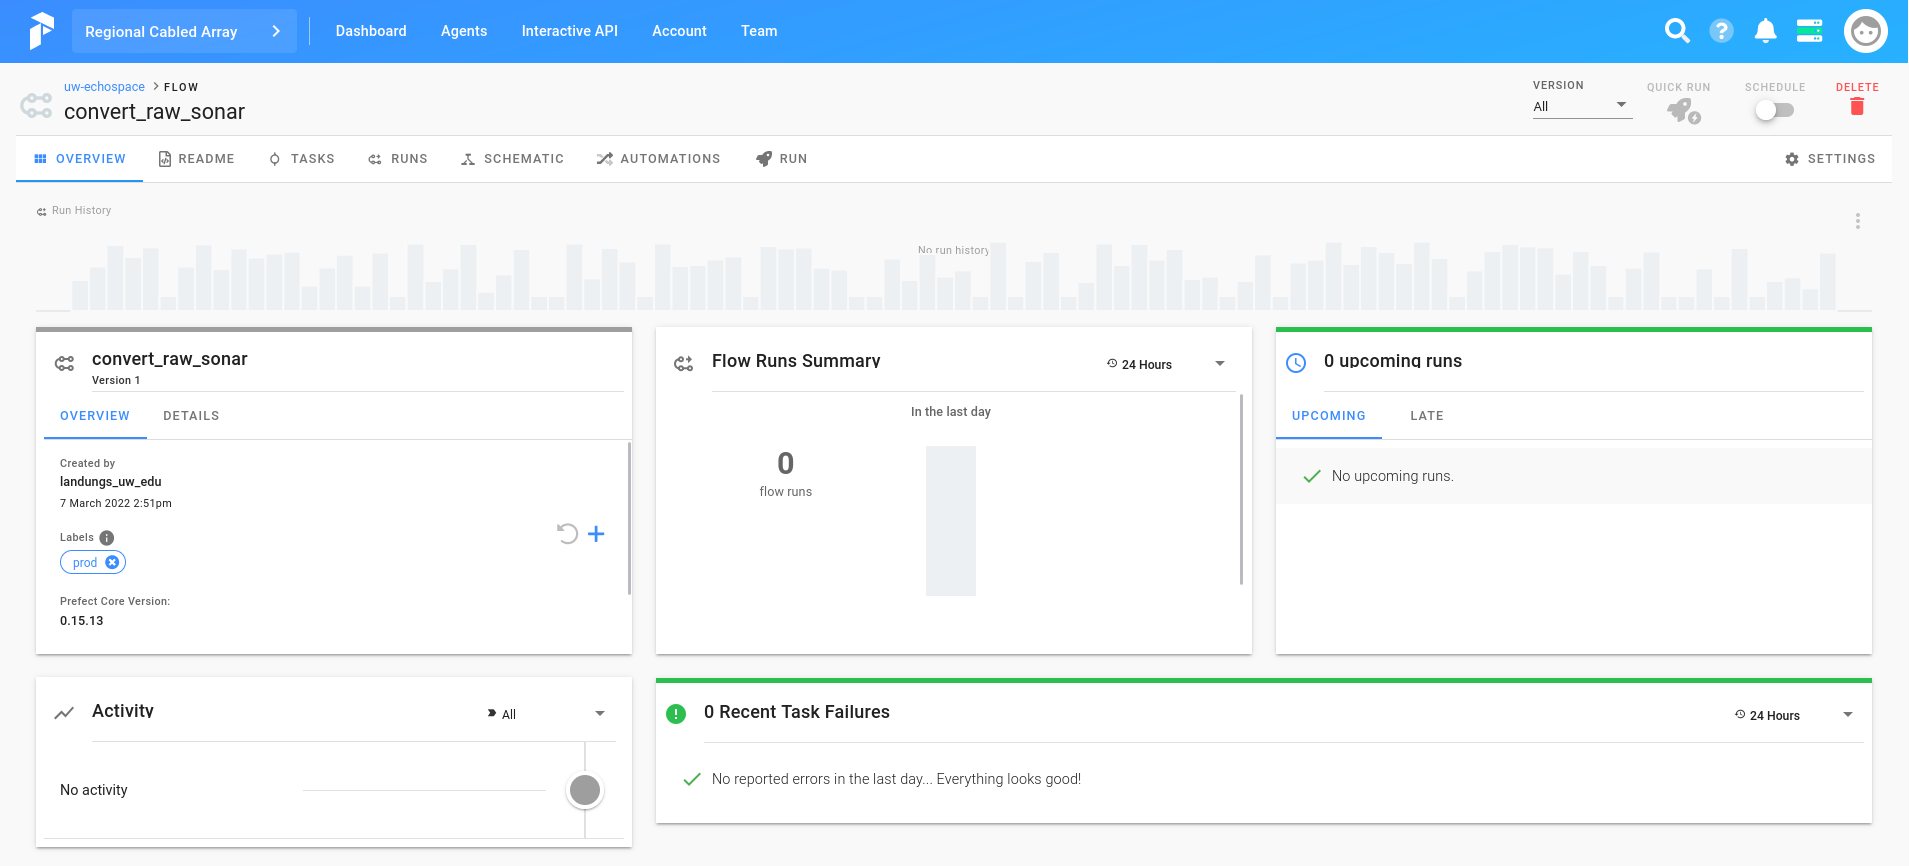Image resolution: width=1909 pixels, height=866 pixels.
Task: Click the reset labels undo icon
Action: [x=567, y=534]
